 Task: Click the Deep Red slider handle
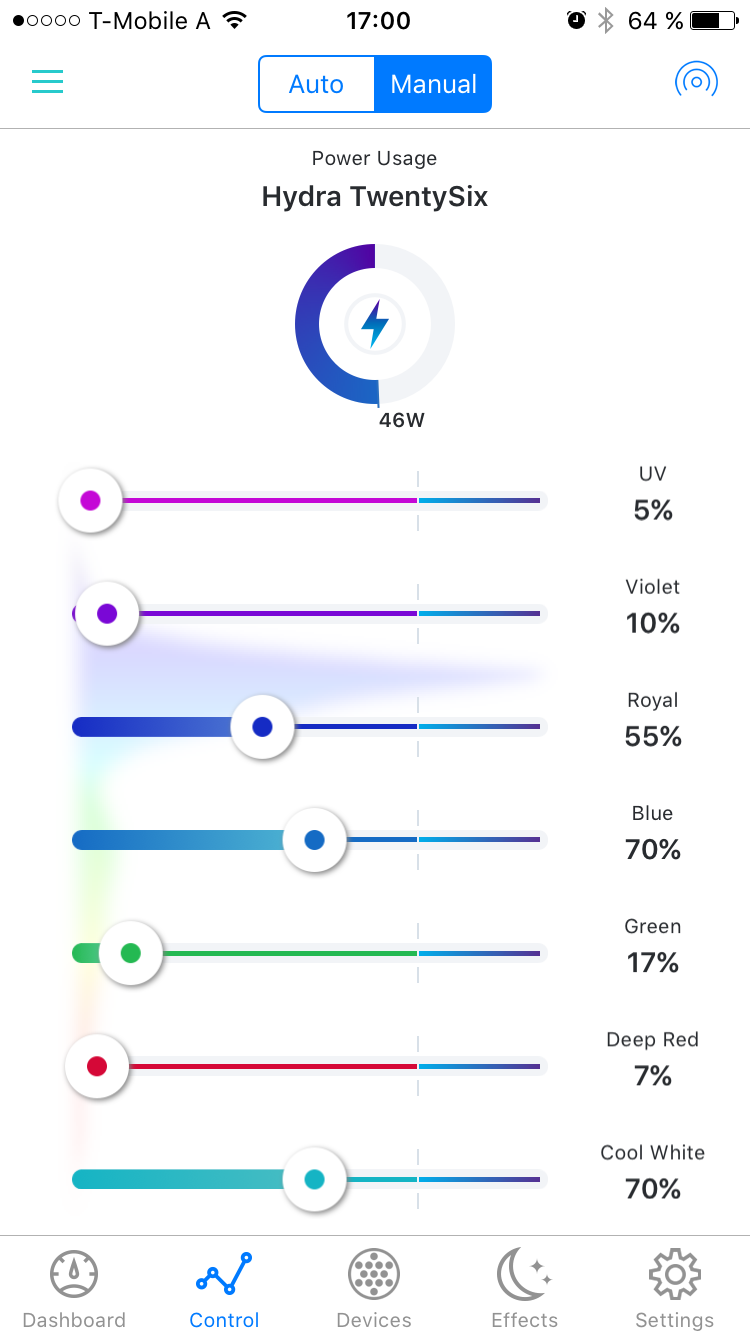click(x=97, y=1066)
